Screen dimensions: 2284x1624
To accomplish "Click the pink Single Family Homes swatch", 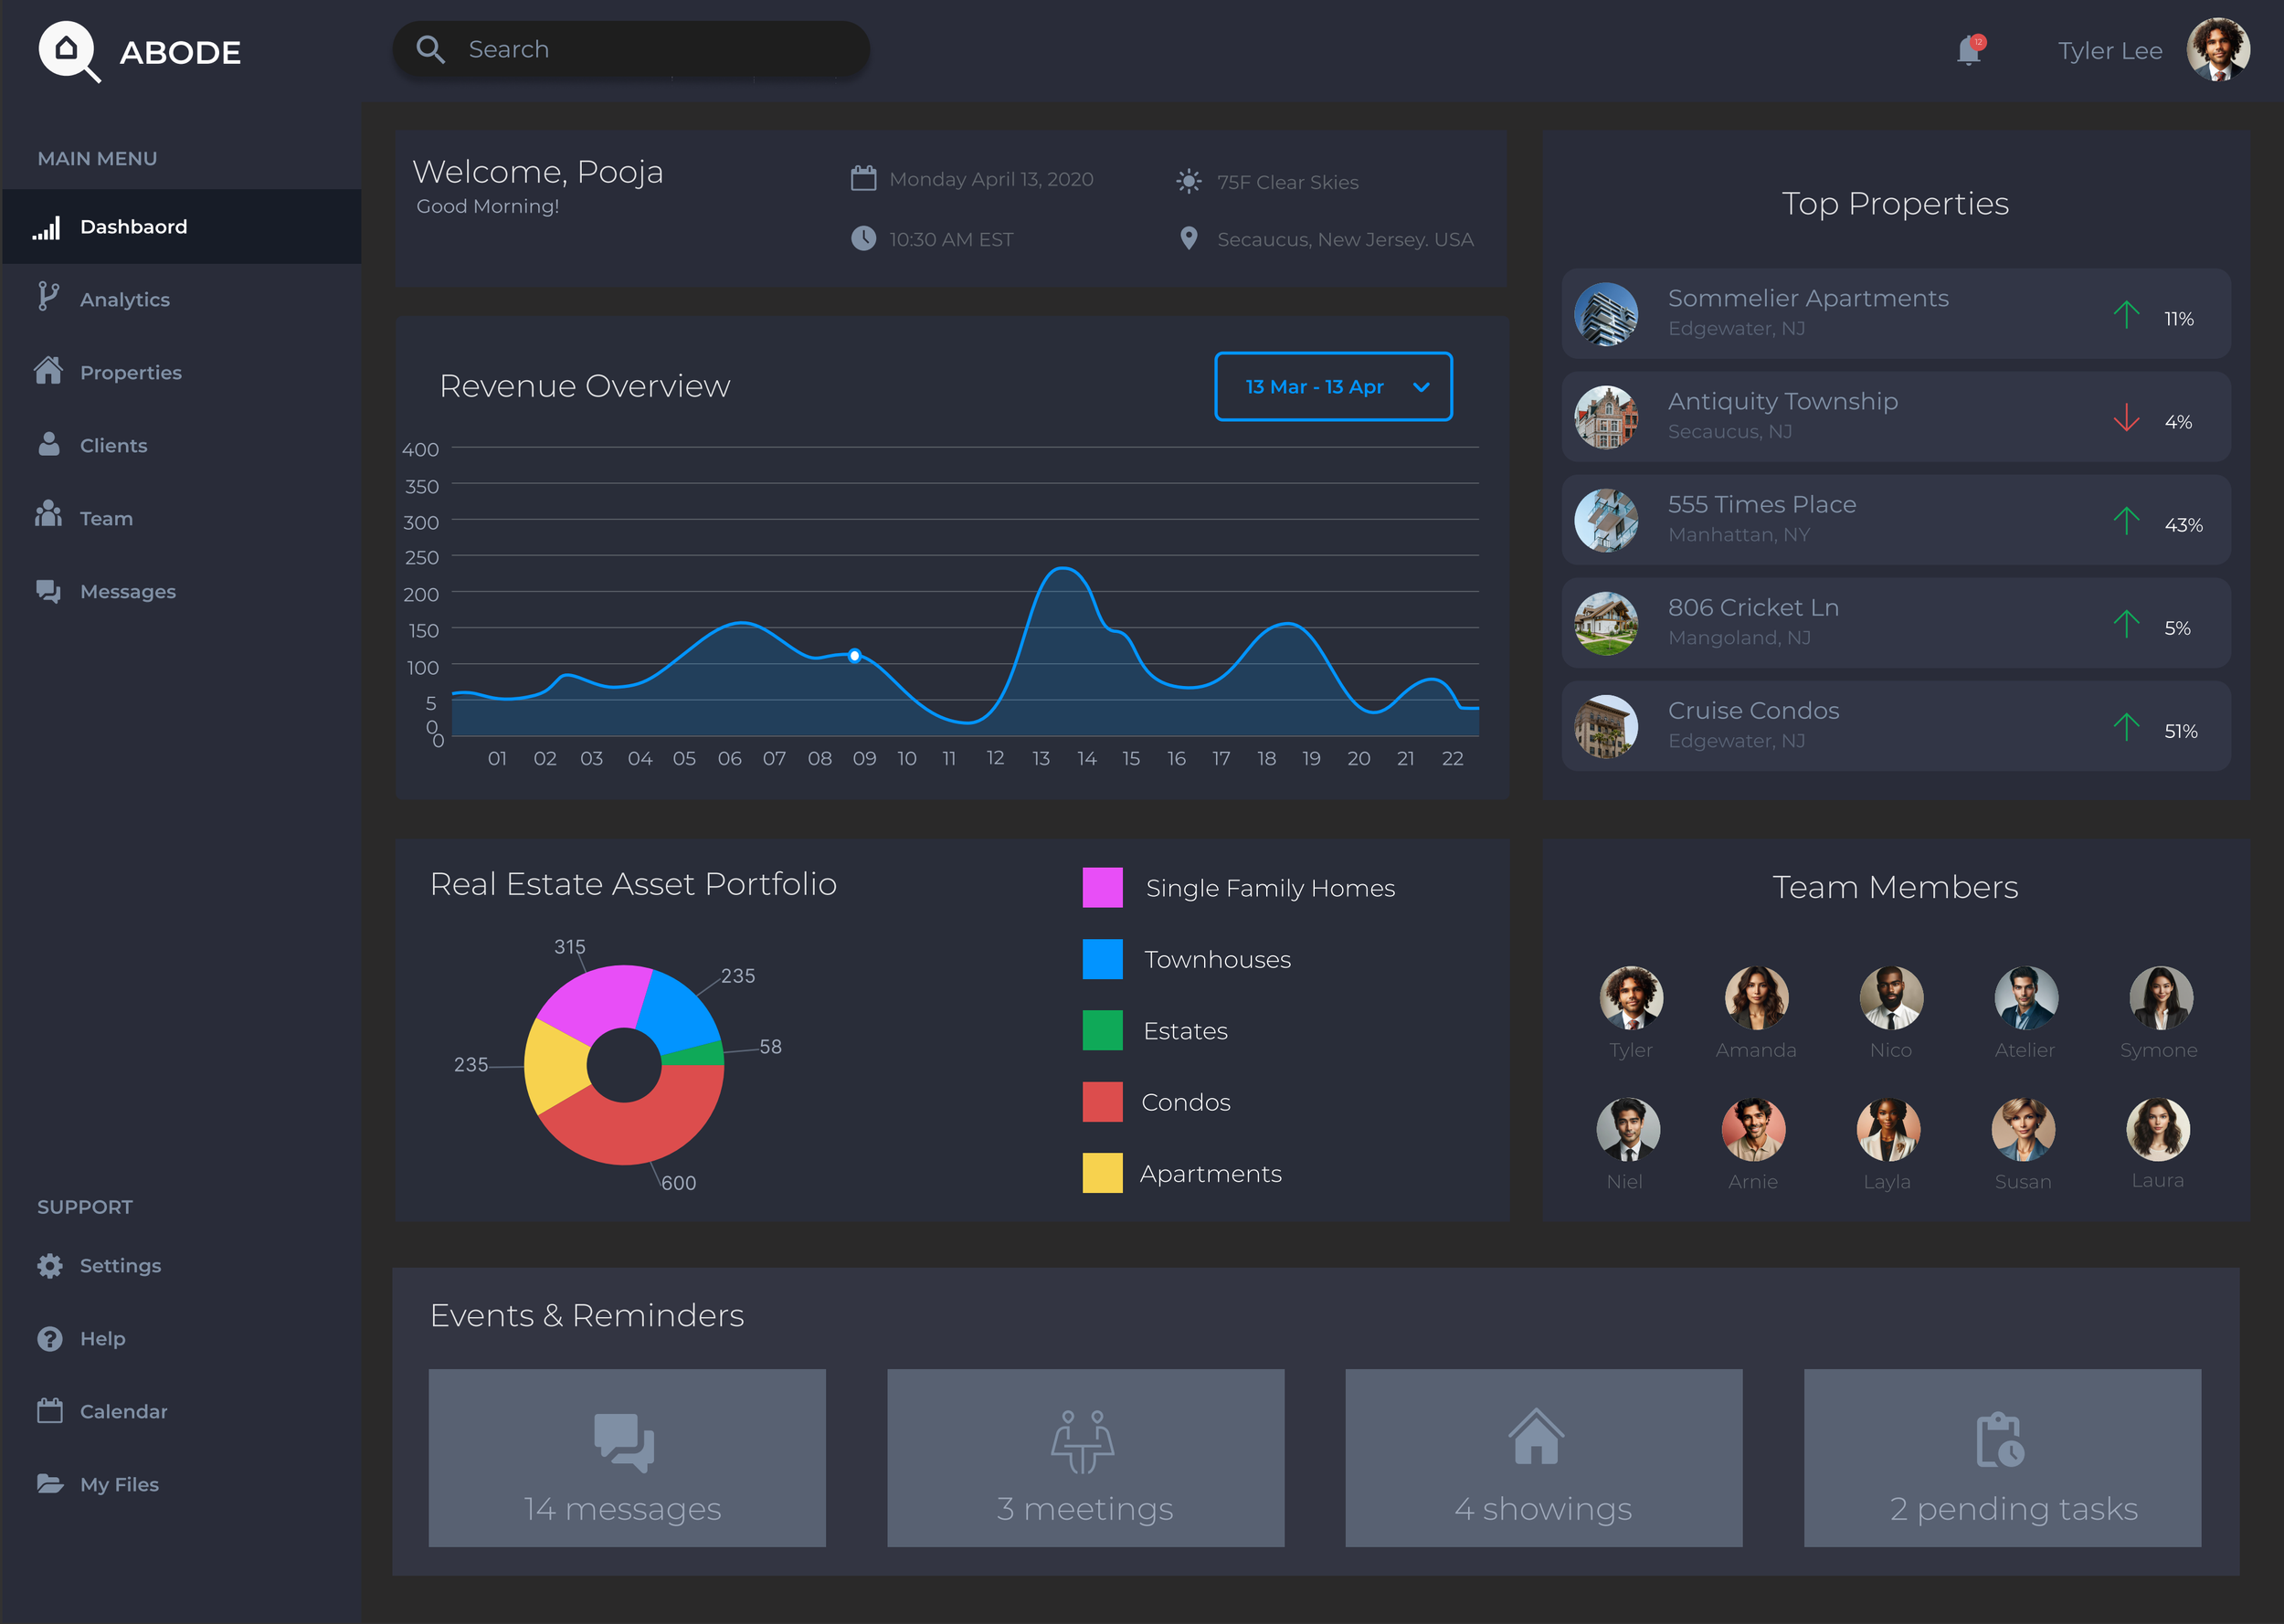I will coord(1102,887).
